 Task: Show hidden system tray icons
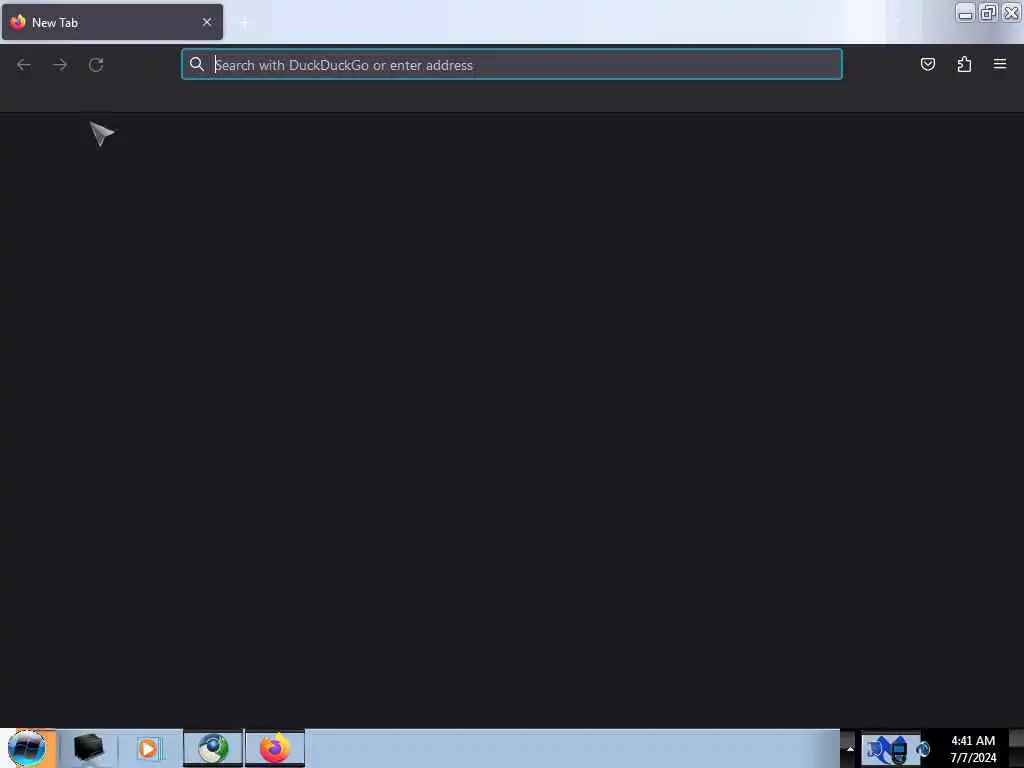(850, 748)
